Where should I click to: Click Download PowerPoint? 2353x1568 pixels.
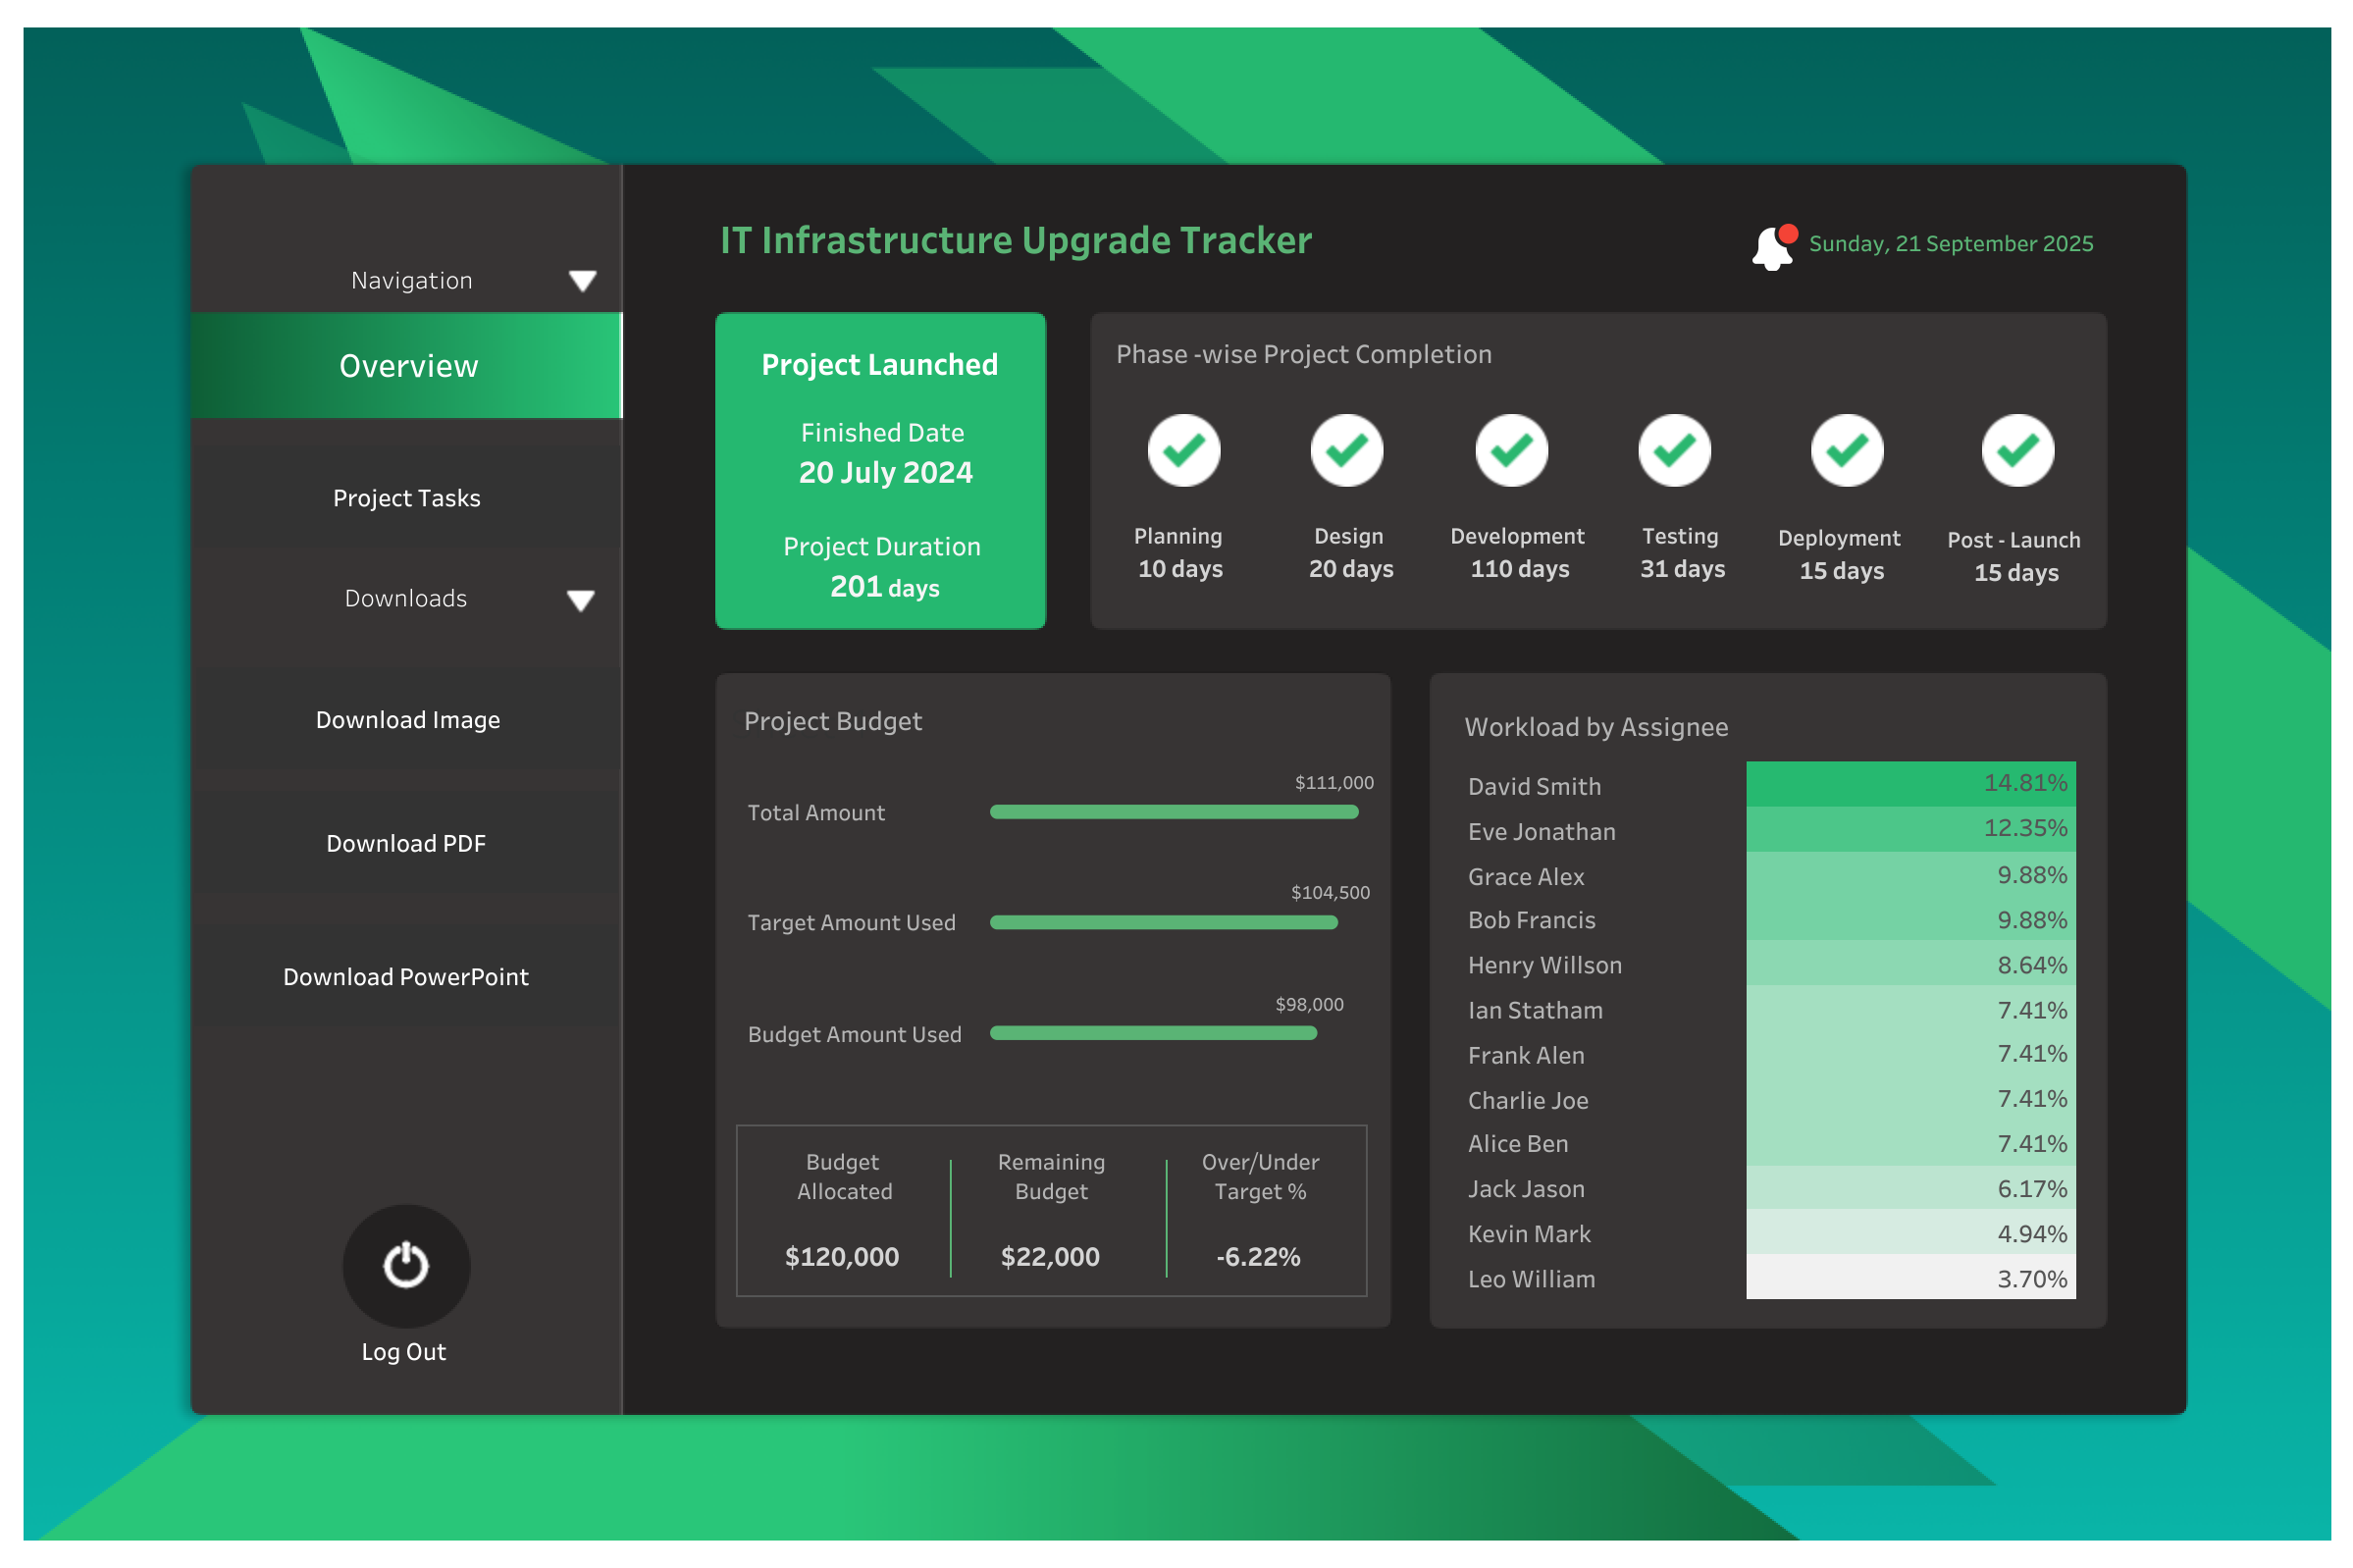tap(406, 977)
